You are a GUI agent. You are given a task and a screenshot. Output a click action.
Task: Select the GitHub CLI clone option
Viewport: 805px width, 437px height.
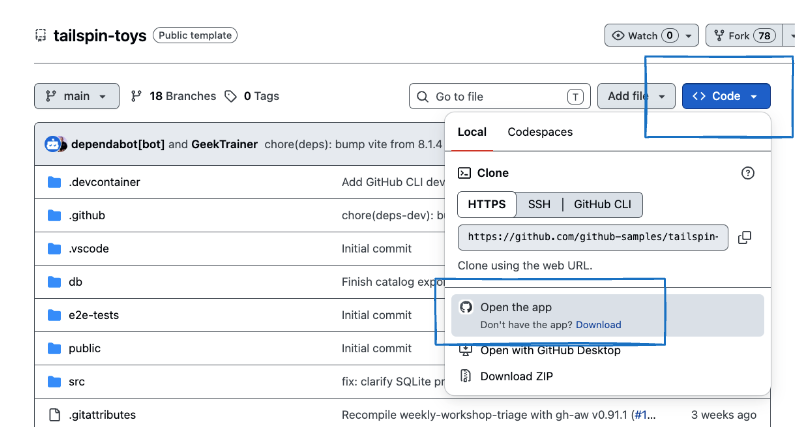pos(602,204)
